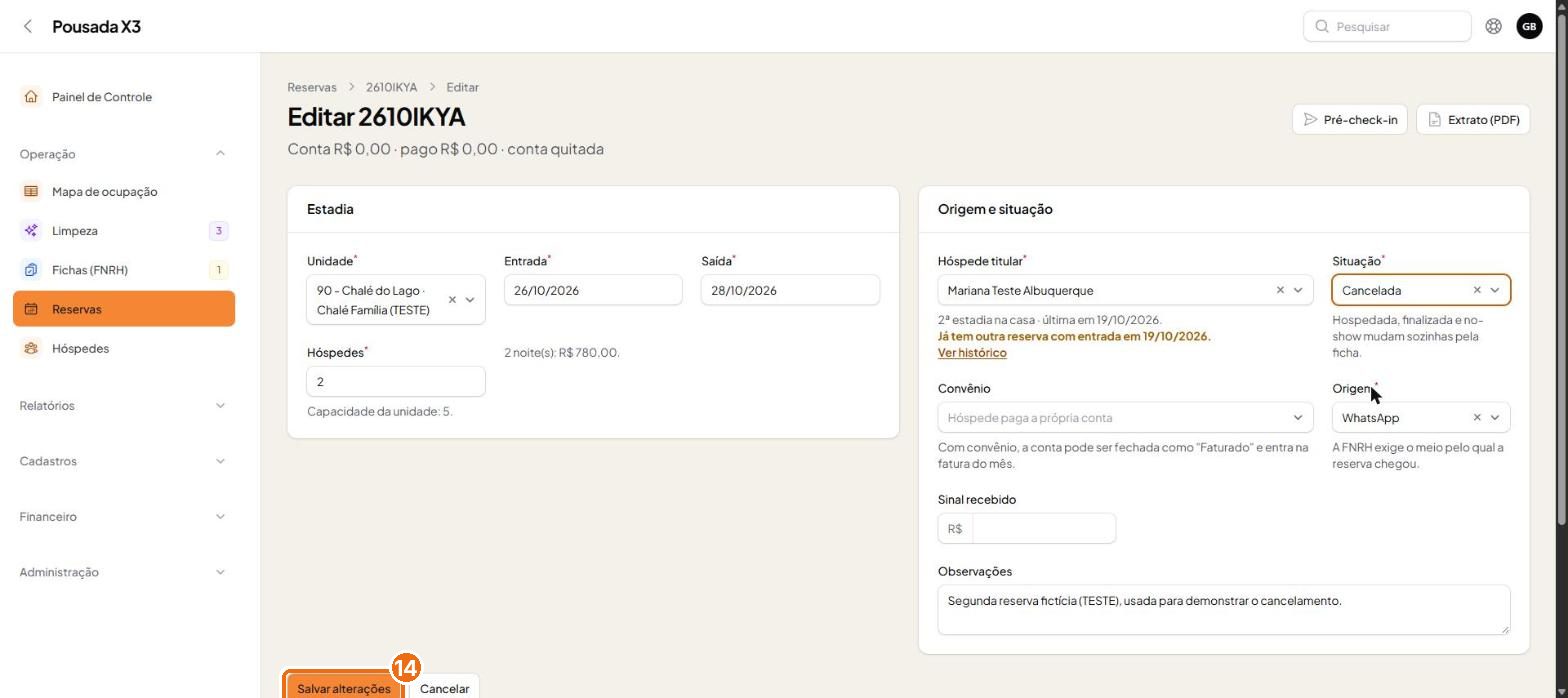Image resolution: width=1568 pixels, height=698 pixels.
Task: Clear the Unidade selection
Action: tap(452, 300)
